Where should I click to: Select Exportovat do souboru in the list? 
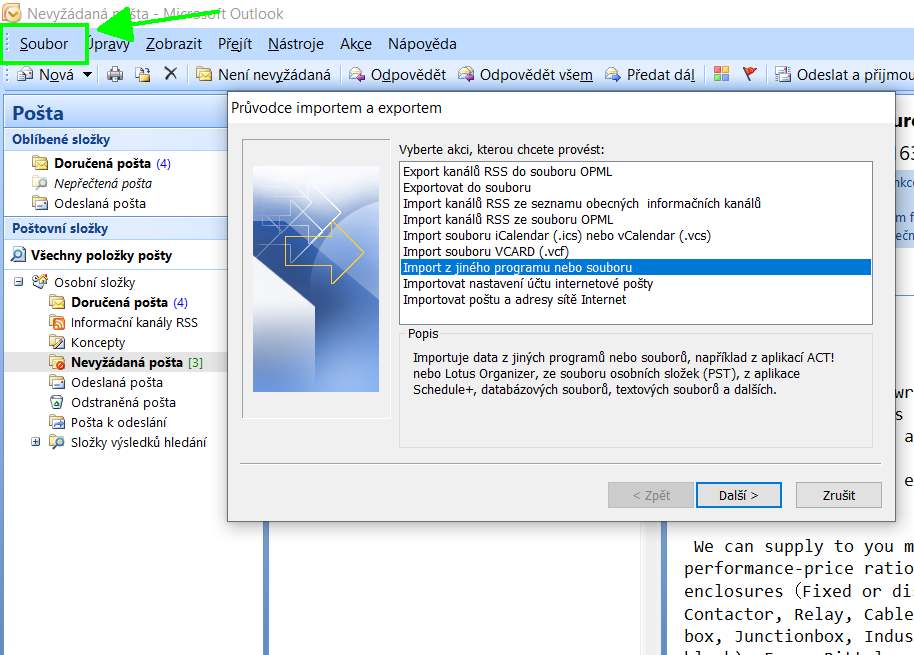[467, 187]
